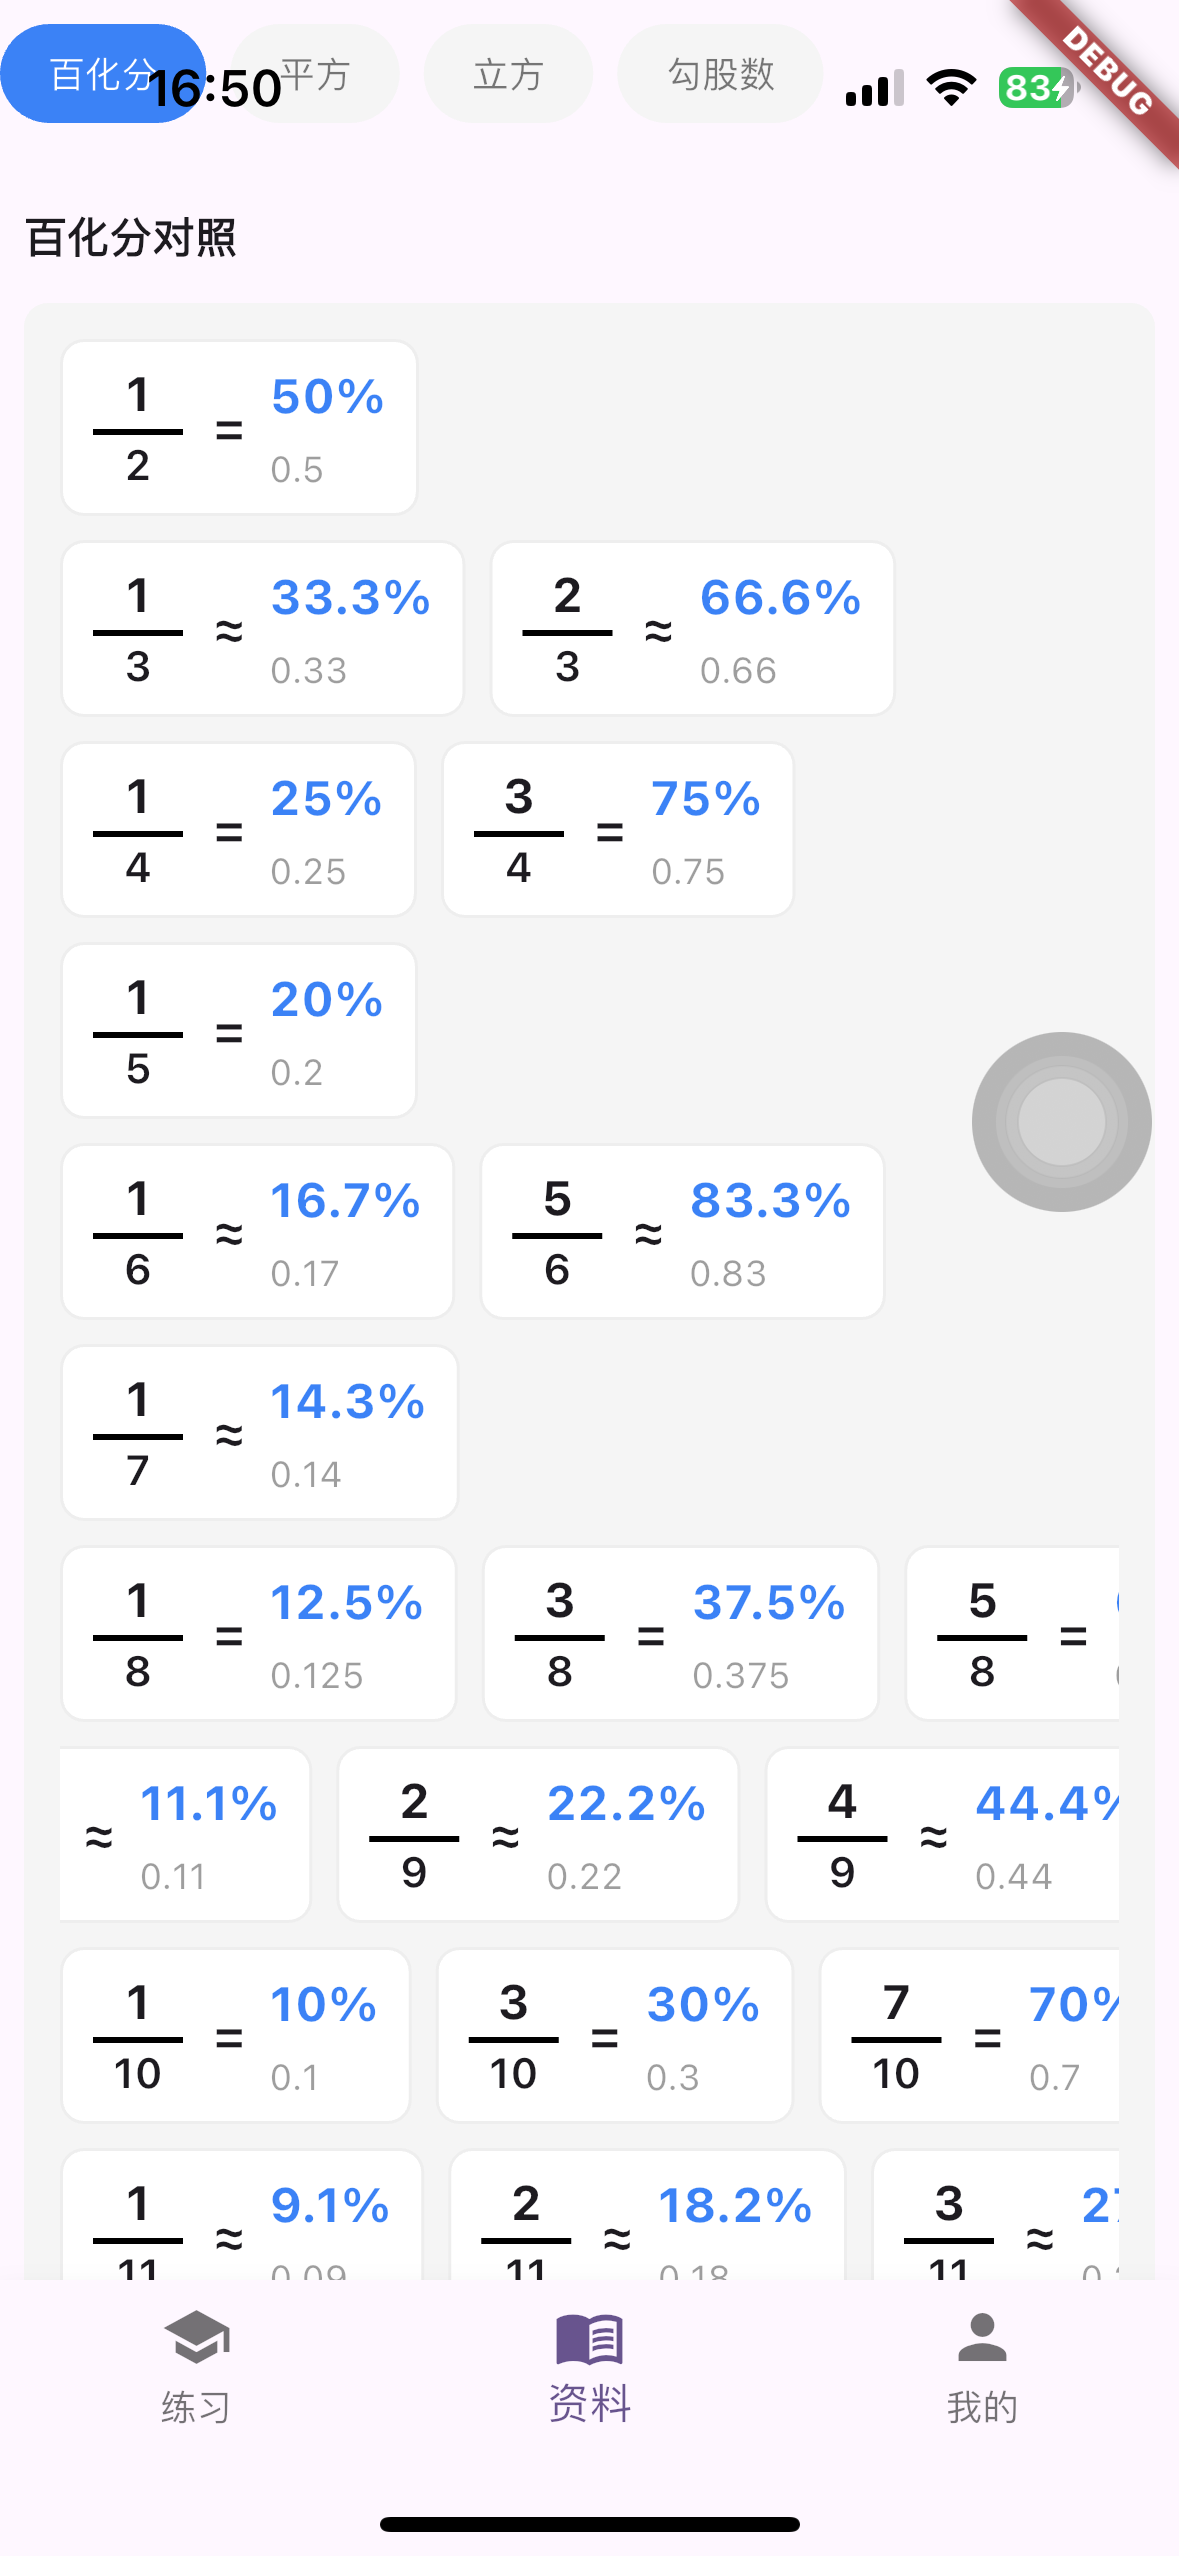Tap the battery indicator in status bar
This screenshot has width=1179, height=2556.
coord(1037,88)
